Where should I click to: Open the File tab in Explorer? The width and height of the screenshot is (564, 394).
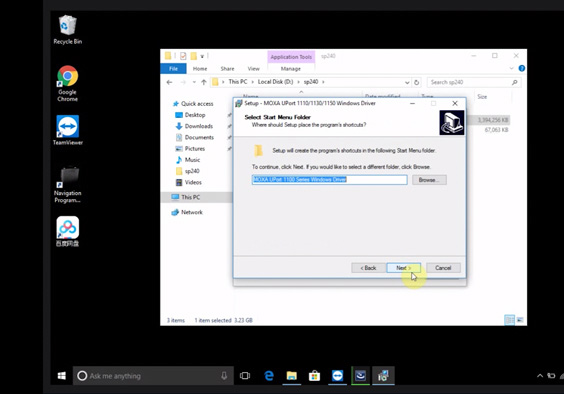173,68
